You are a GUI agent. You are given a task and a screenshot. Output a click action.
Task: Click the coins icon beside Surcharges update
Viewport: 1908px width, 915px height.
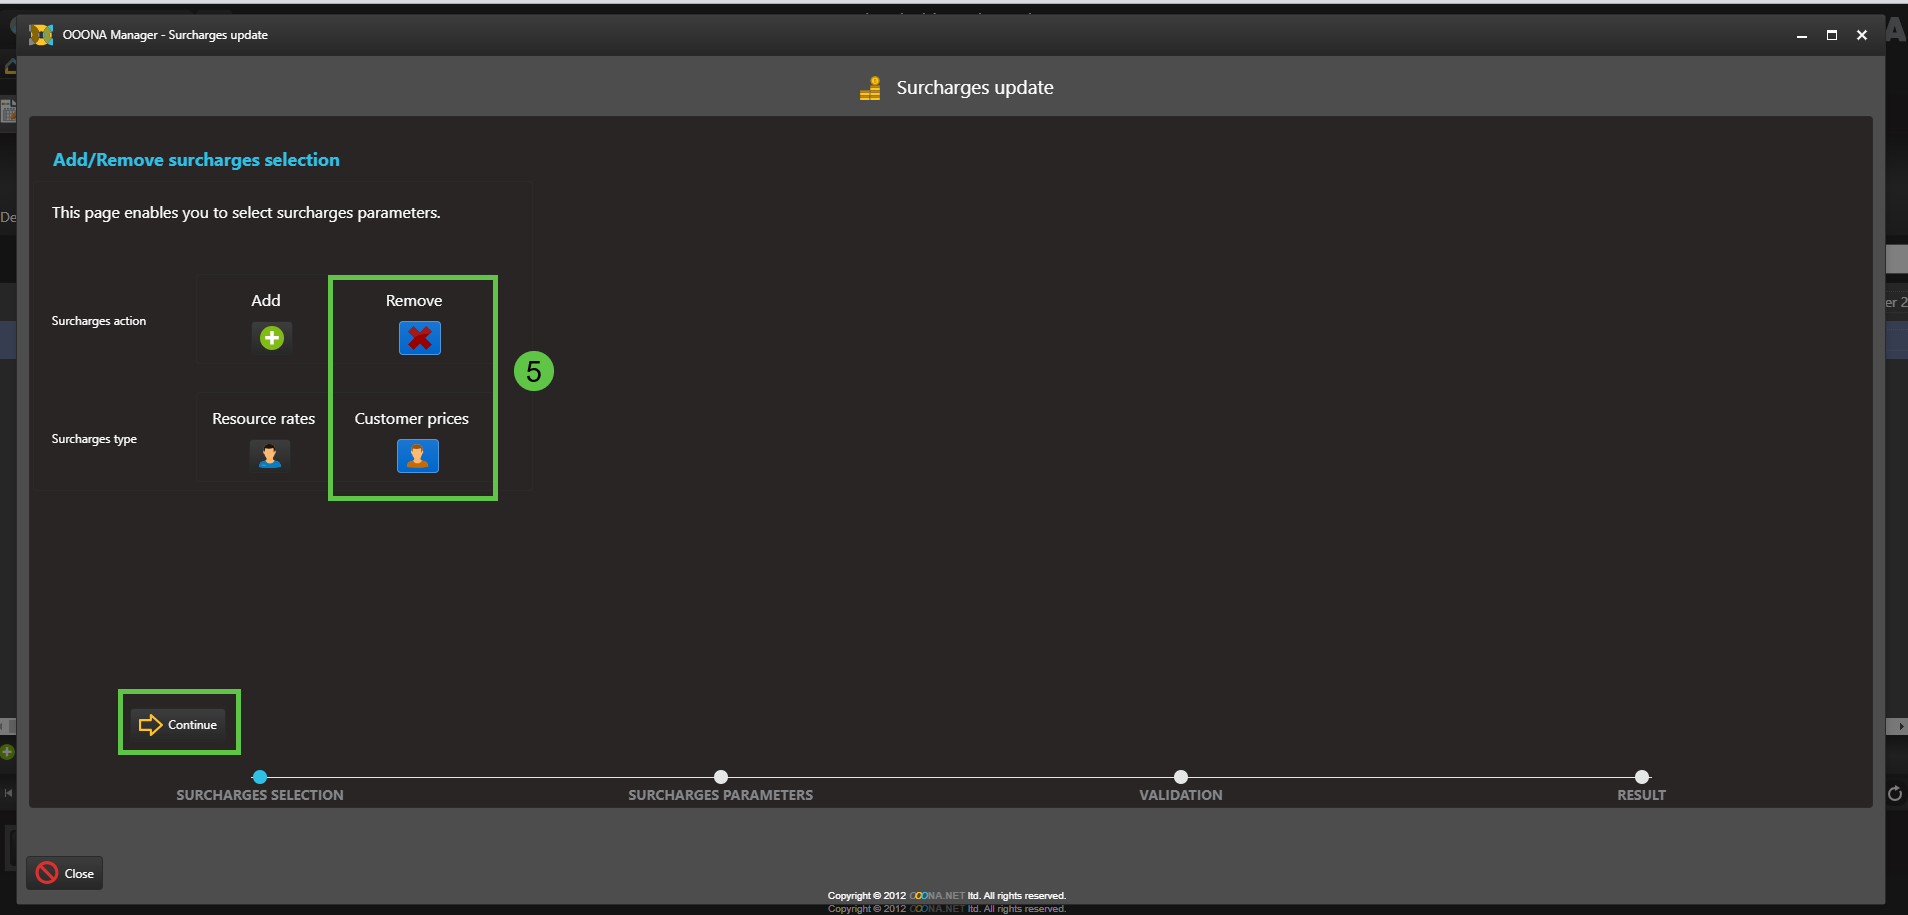(870, 89)
